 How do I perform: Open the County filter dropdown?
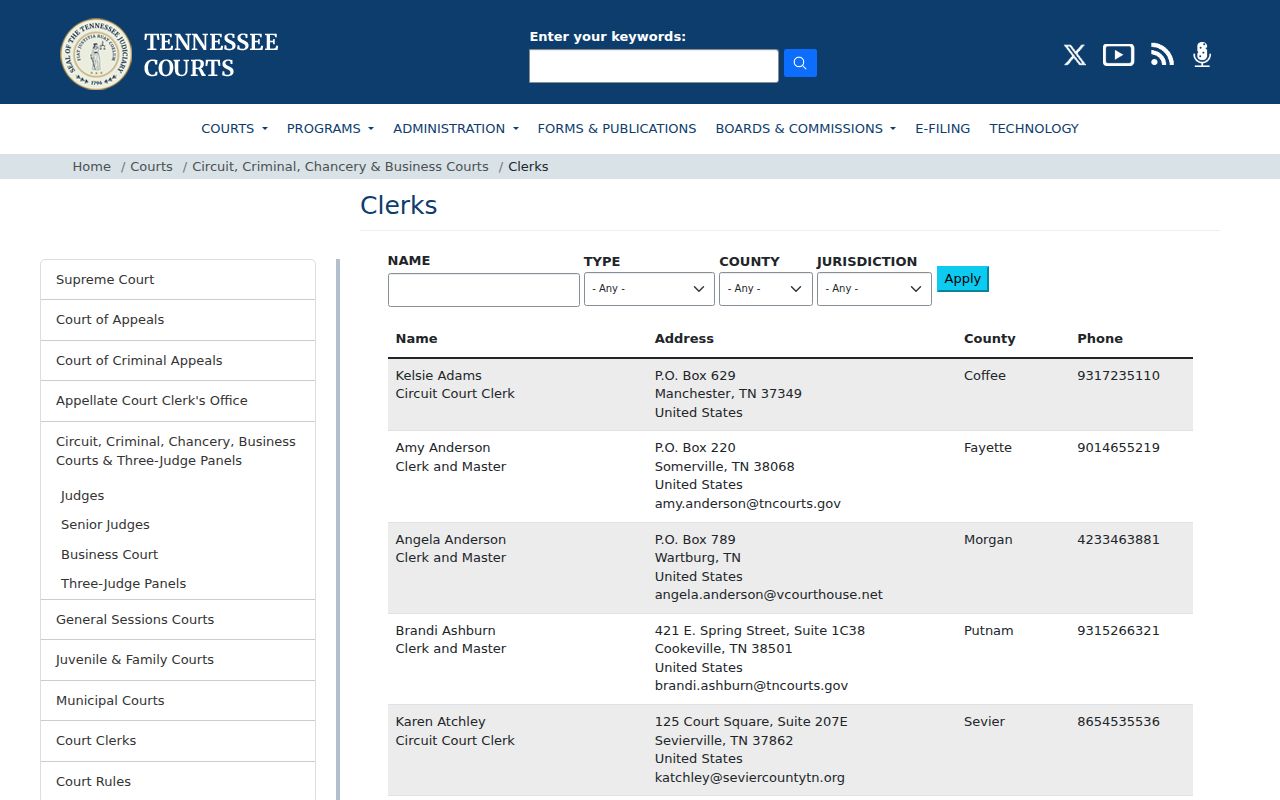coord(765,289)
